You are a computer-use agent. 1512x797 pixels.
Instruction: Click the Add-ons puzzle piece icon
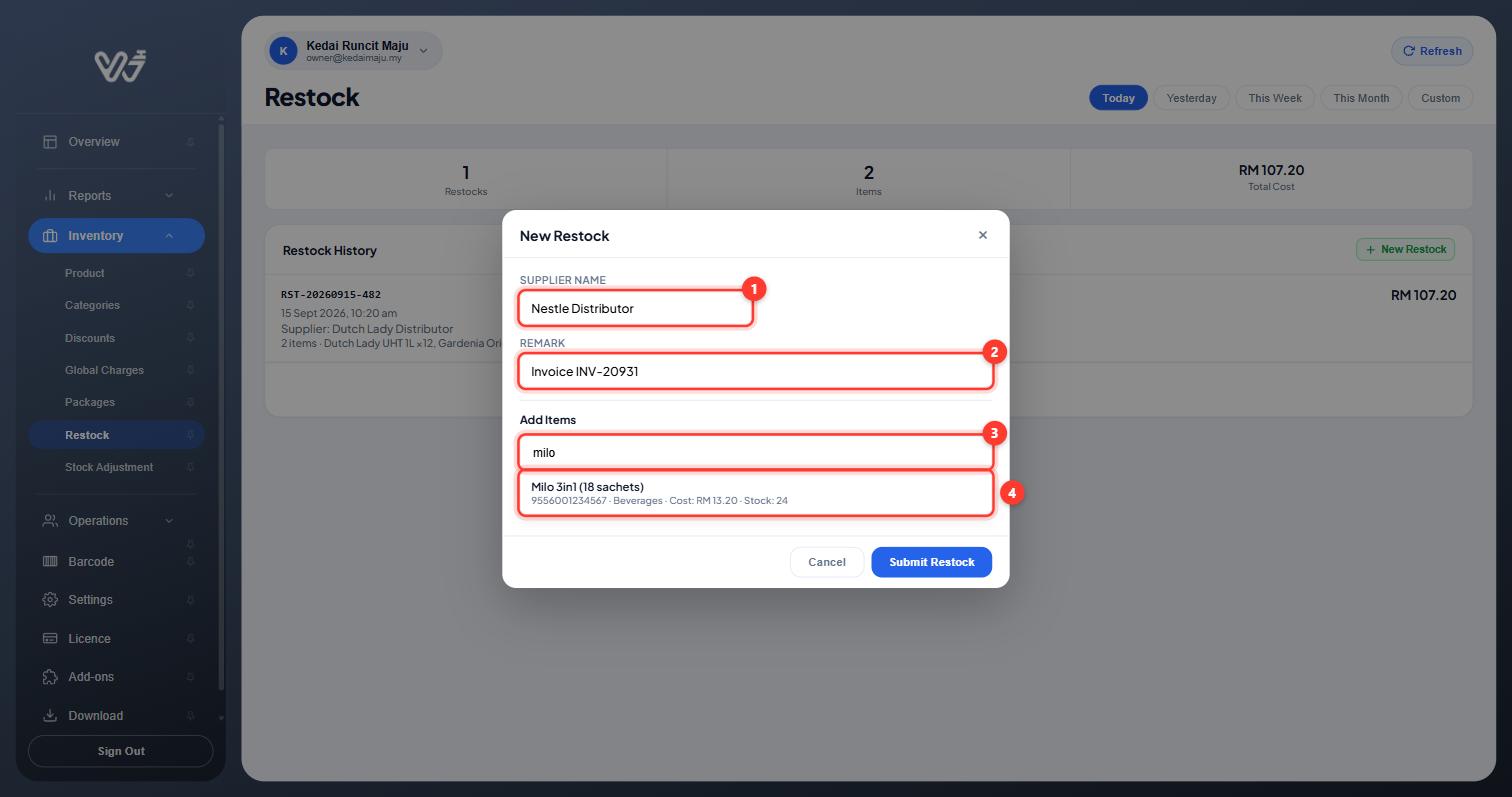50,677
